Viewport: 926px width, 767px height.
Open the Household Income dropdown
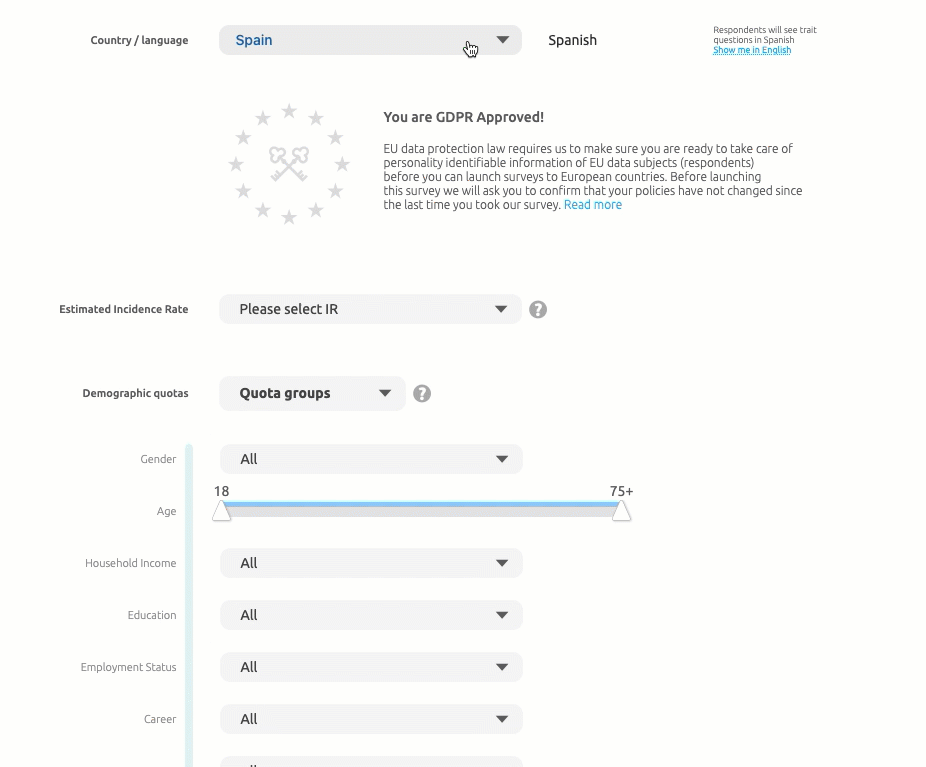[371, 563]
